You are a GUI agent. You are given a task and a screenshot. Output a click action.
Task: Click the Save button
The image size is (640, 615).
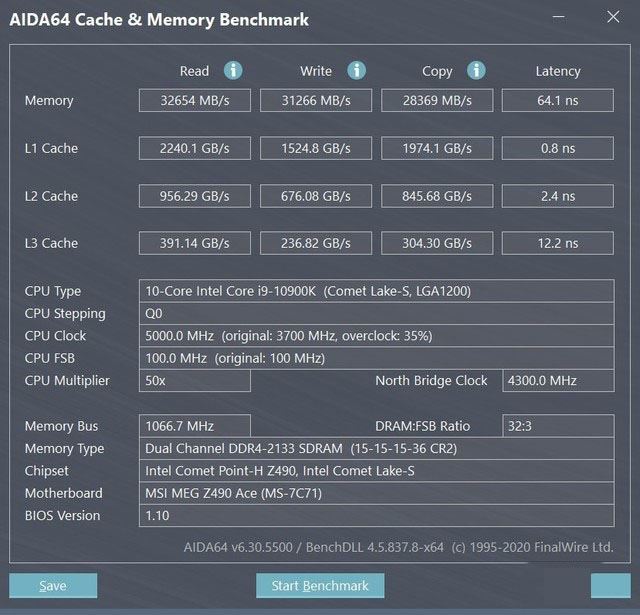(x=53, y=586)
